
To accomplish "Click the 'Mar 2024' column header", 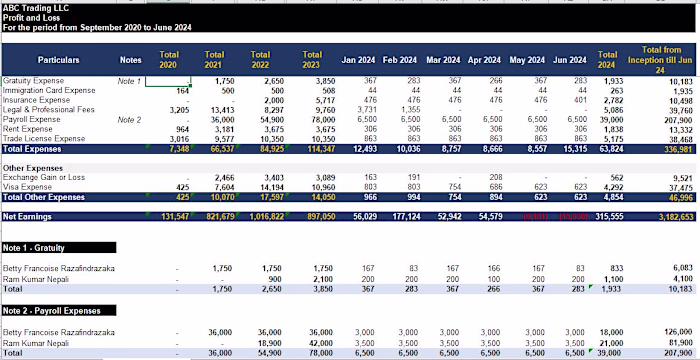I will (443, 60).
